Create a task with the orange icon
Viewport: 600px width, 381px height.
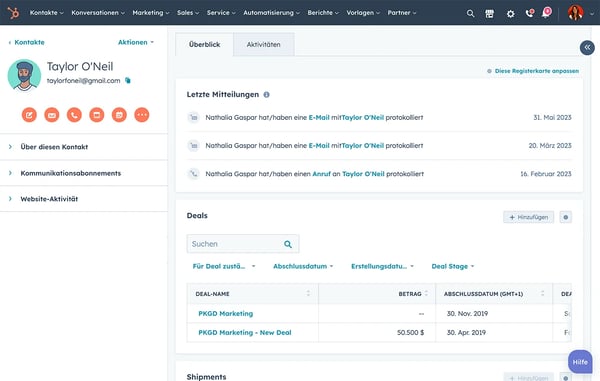[x=97, y=115]
